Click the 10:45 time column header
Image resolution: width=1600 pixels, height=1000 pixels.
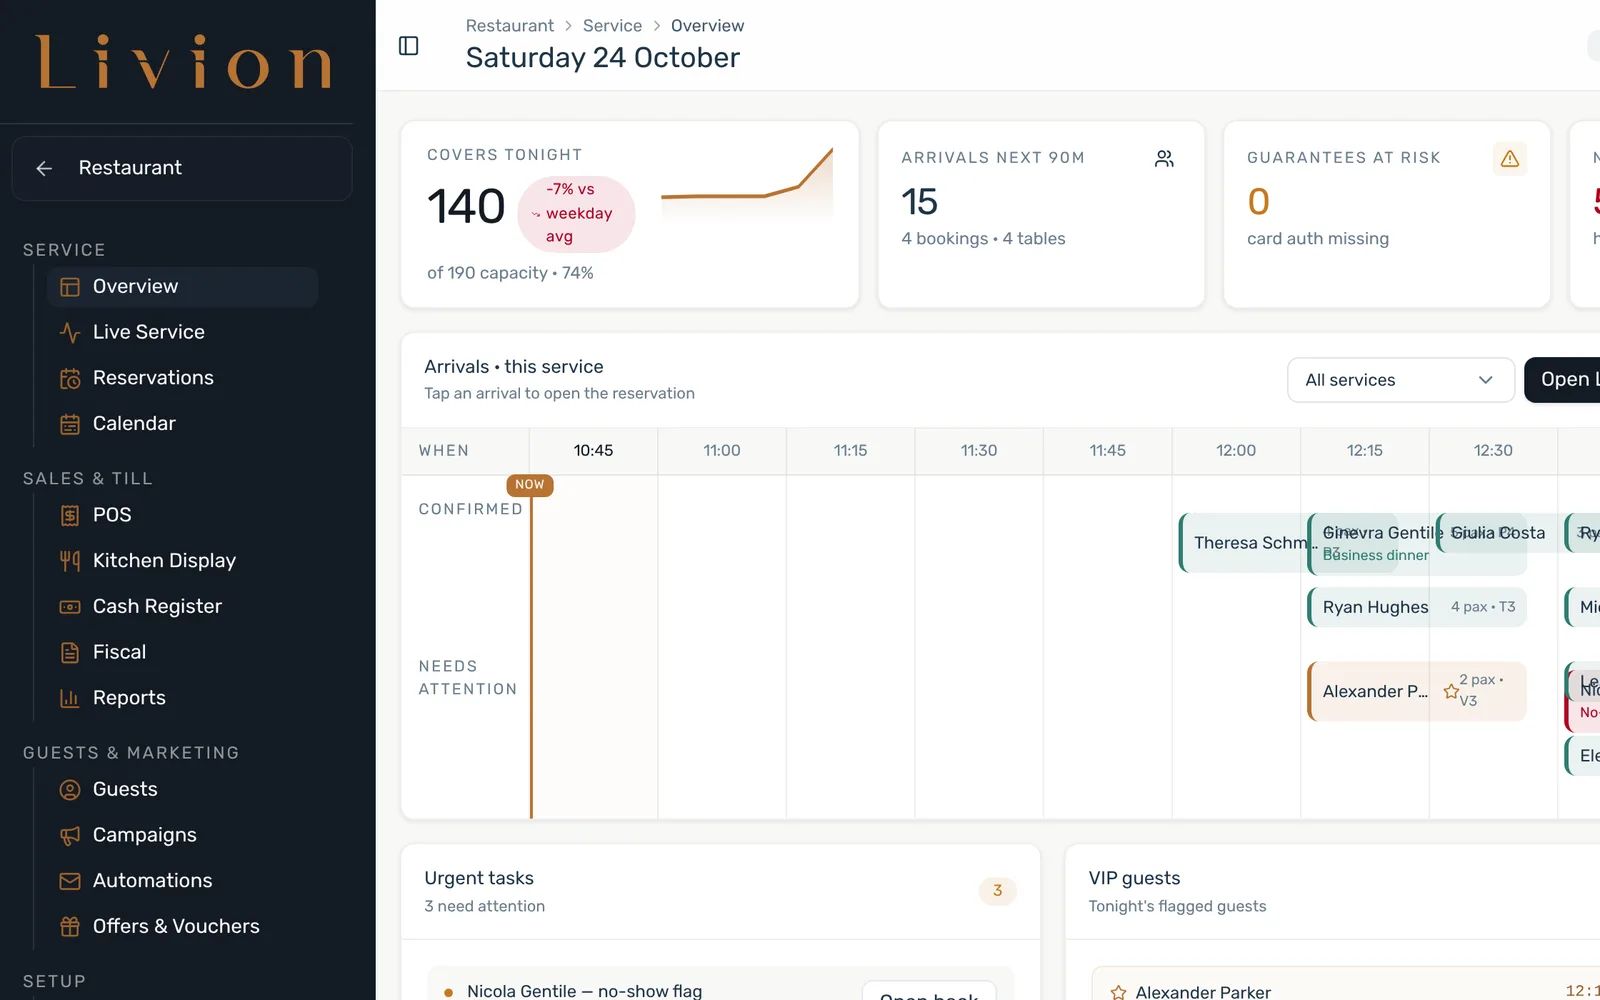coord(593,451)
